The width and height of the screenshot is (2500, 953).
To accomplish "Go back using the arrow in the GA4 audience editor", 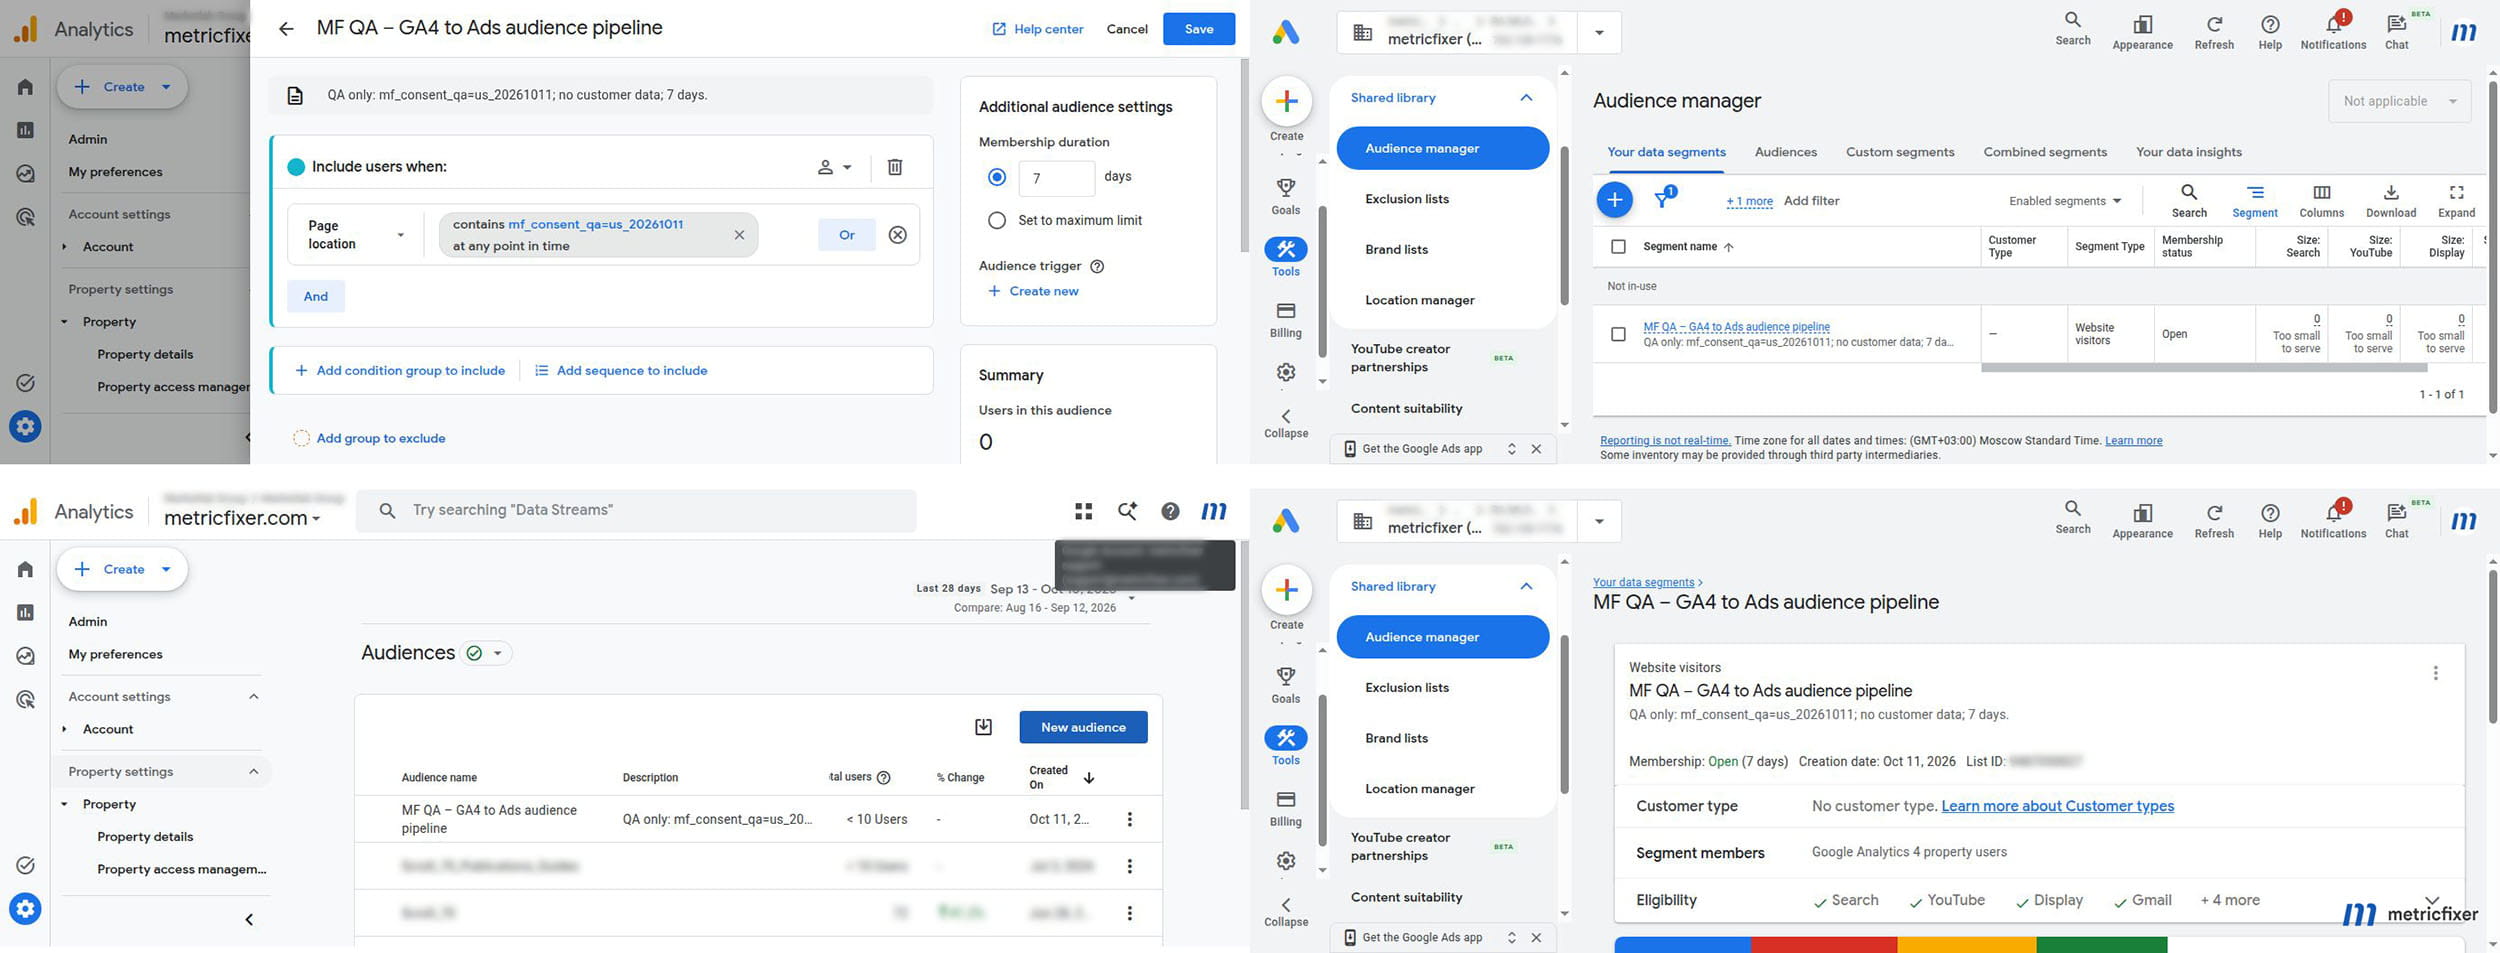I will pyautogui.click(x=286, y=29).
